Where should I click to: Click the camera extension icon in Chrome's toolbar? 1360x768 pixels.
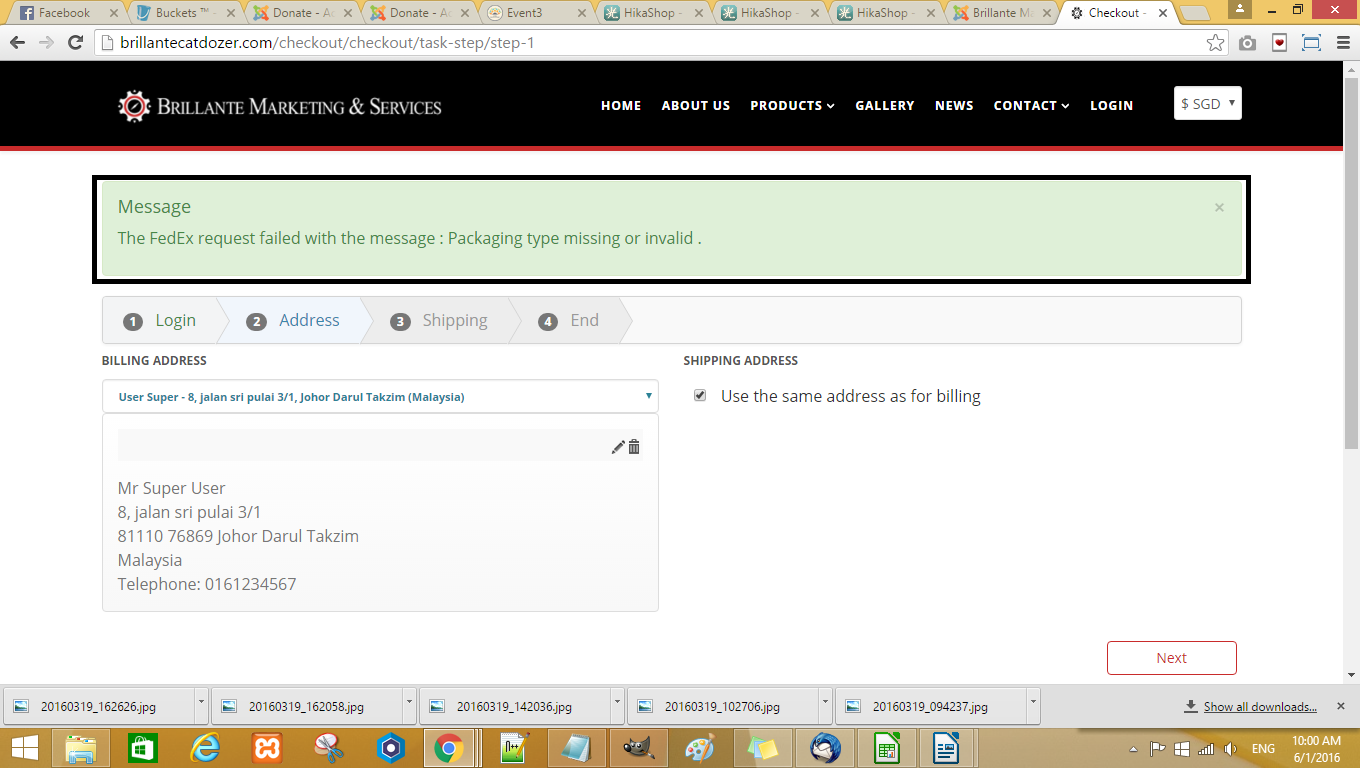tap(1247, 43)
